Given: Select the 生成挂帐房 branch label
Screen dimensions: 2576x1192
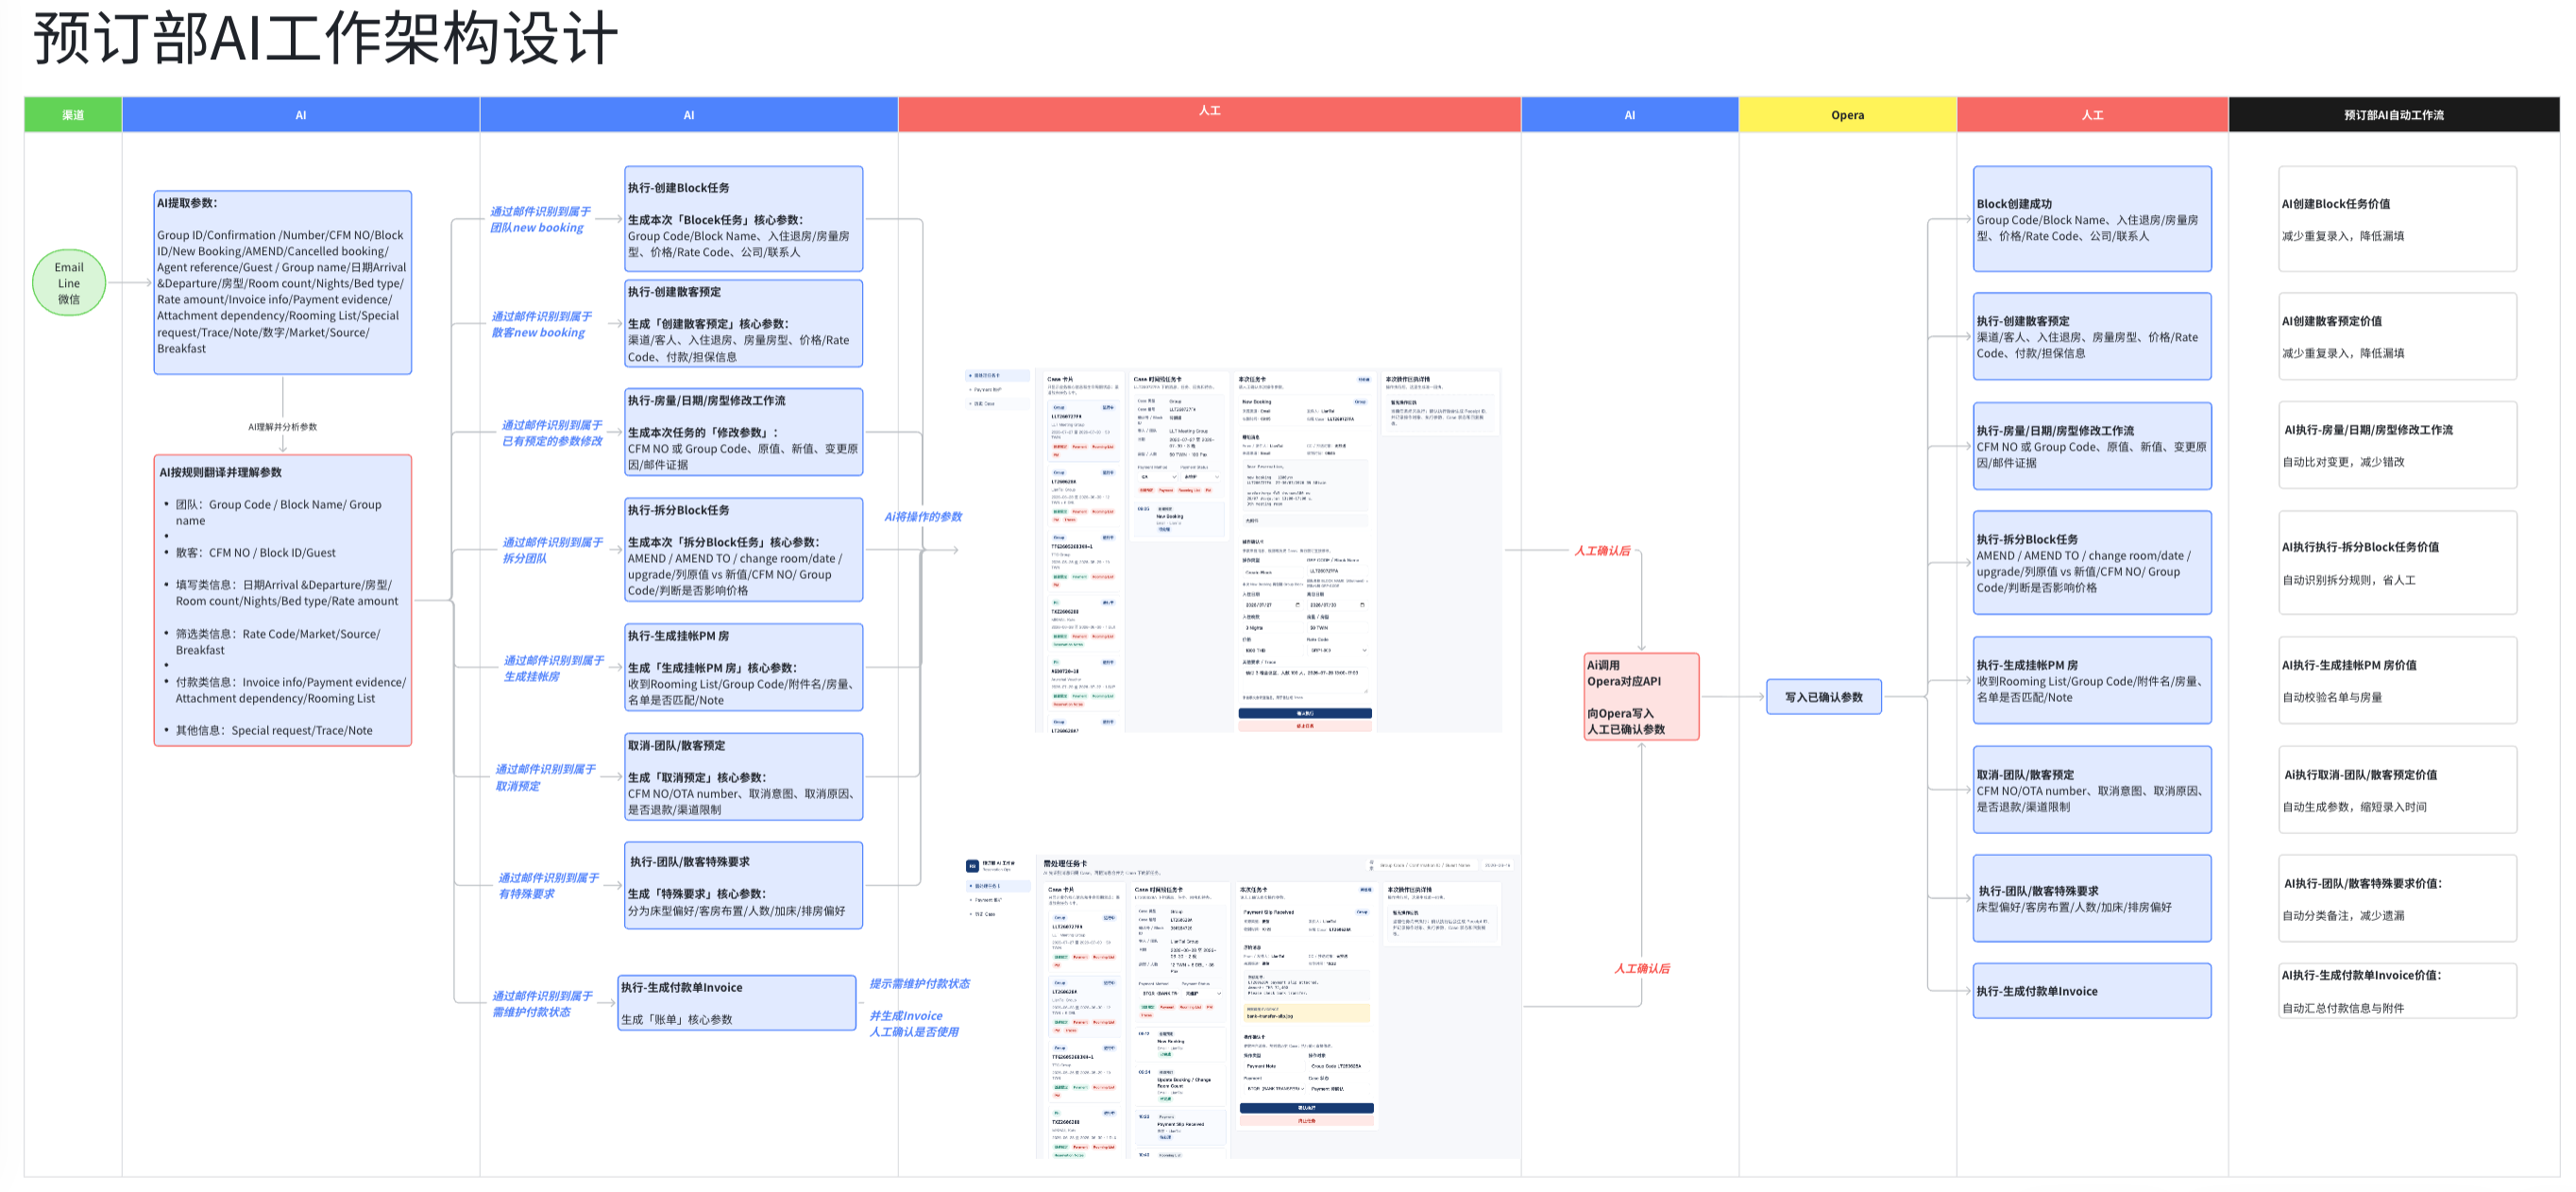Looking at the screenshot, I should click(x=554, y=668).
